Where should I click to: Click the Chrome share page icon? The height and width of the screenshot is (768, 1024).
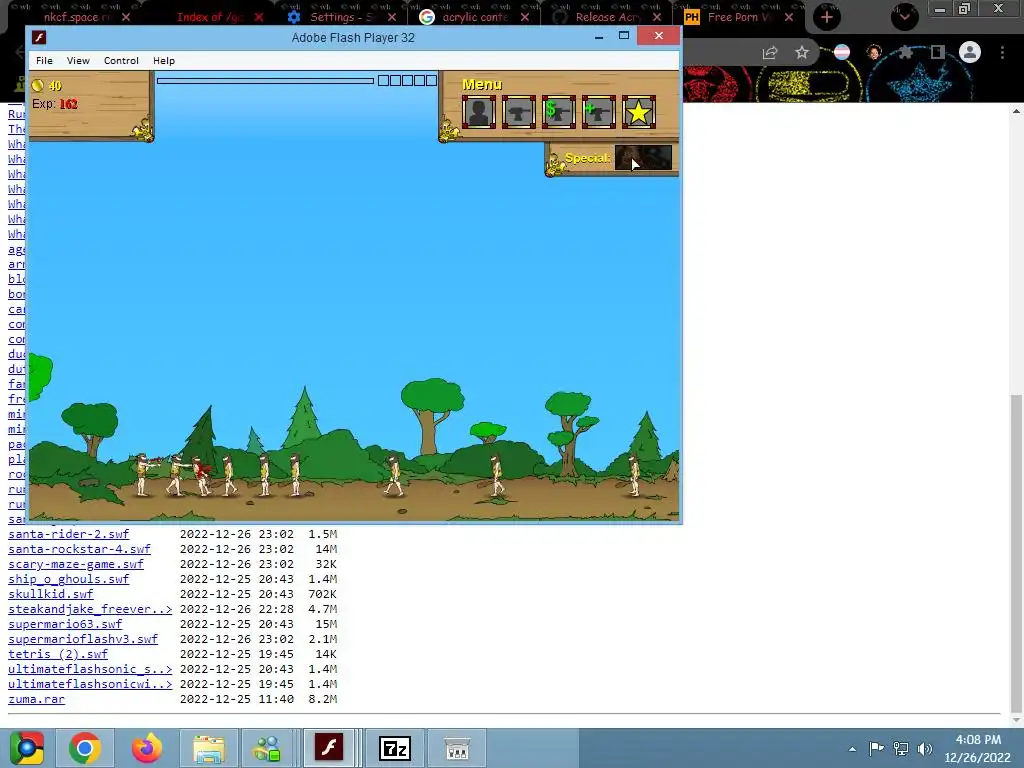770,52
